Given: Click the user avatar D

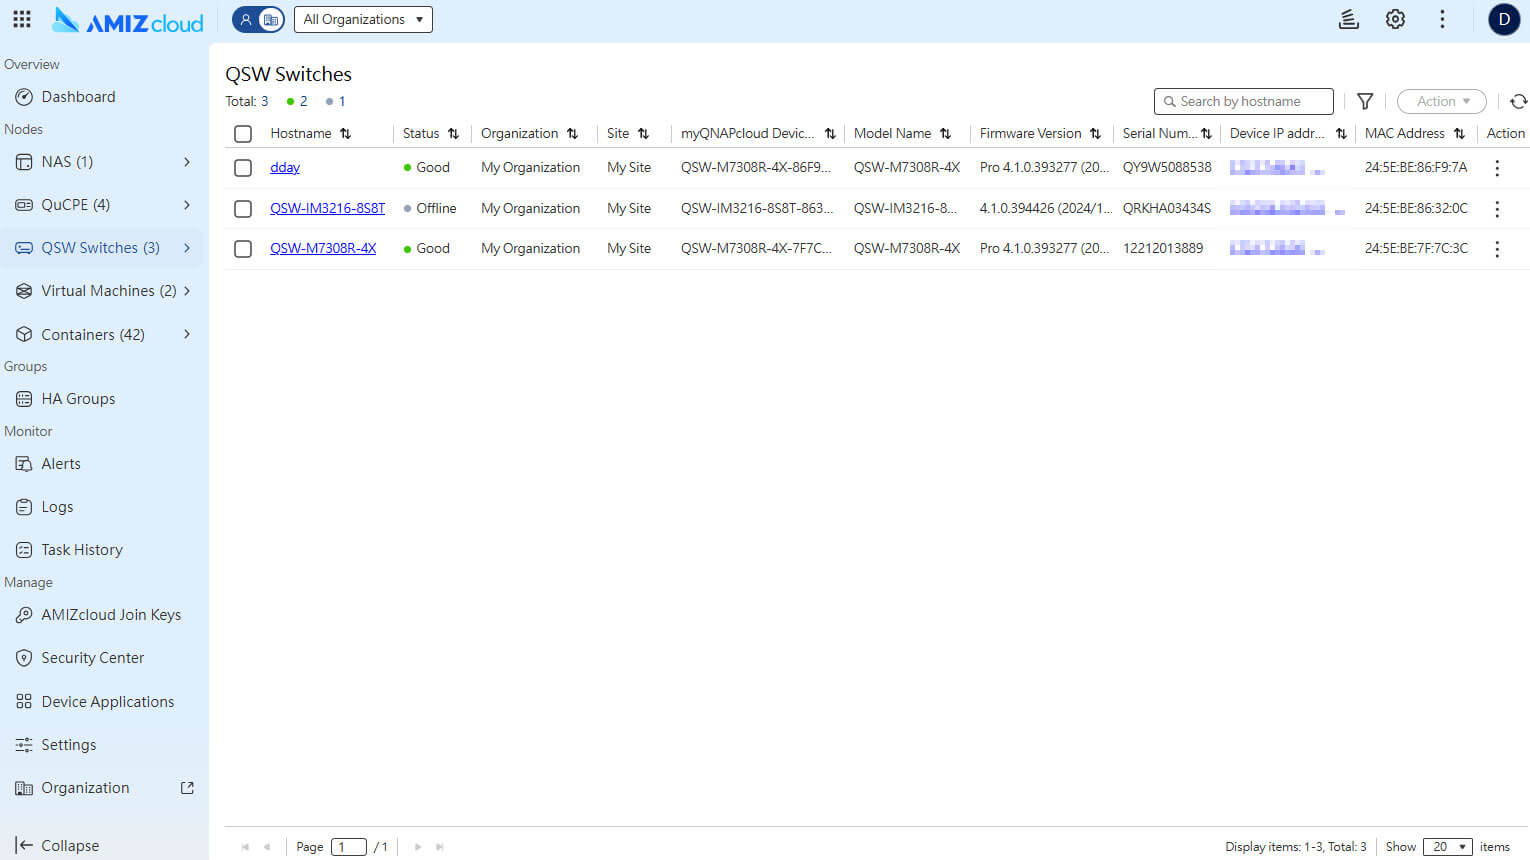Looking at the screenshot, I should tap(1504, 19).
